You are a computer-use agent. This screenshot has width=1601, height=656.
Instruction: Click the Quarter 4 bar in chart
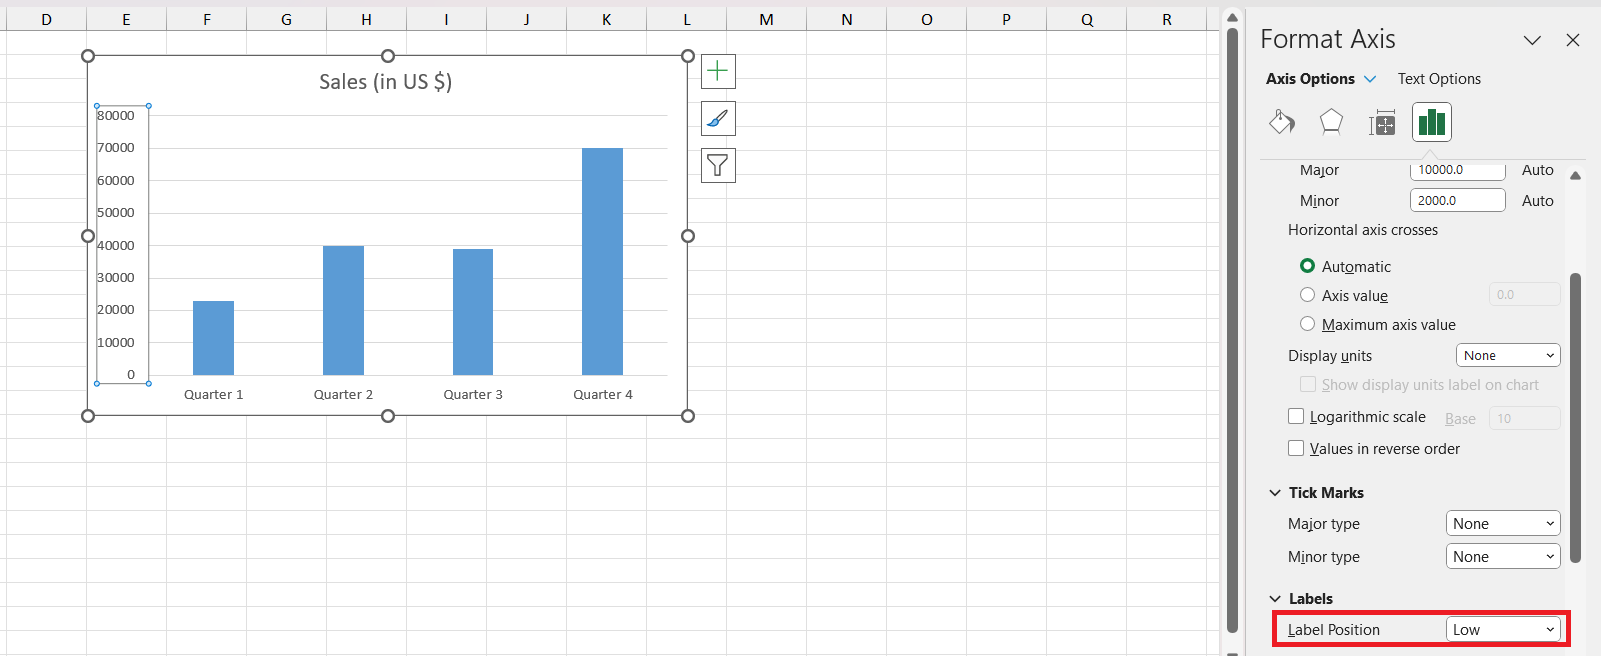tap(602, 262)
